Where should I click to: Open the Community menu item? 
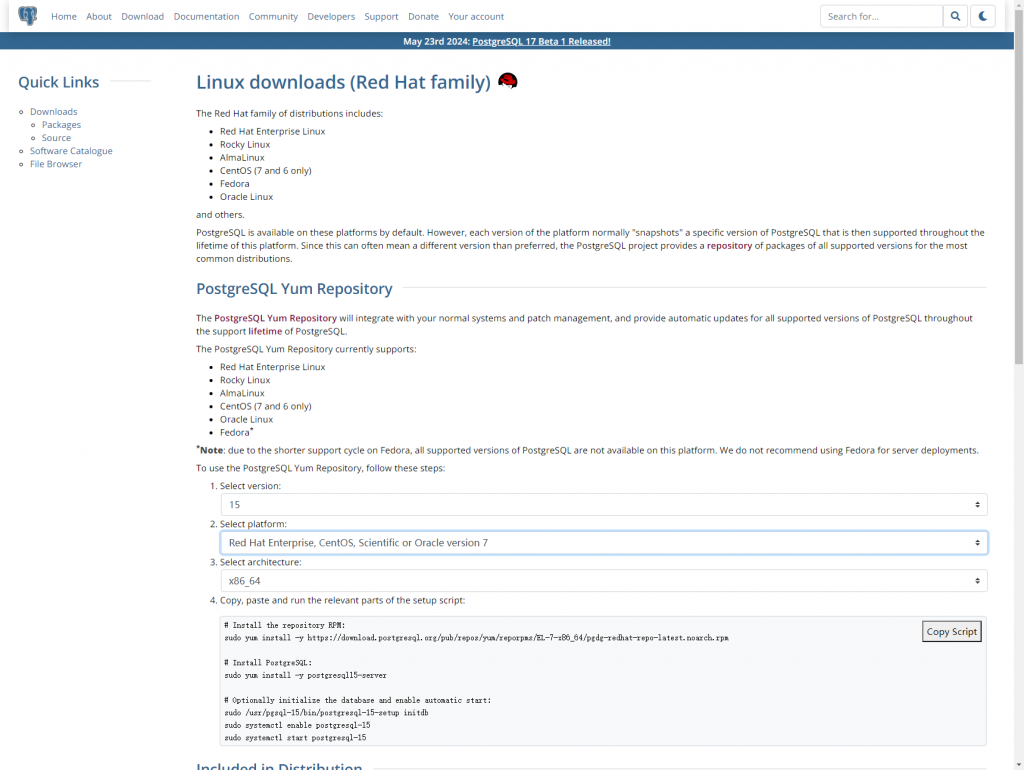click(x=273, y=16)
